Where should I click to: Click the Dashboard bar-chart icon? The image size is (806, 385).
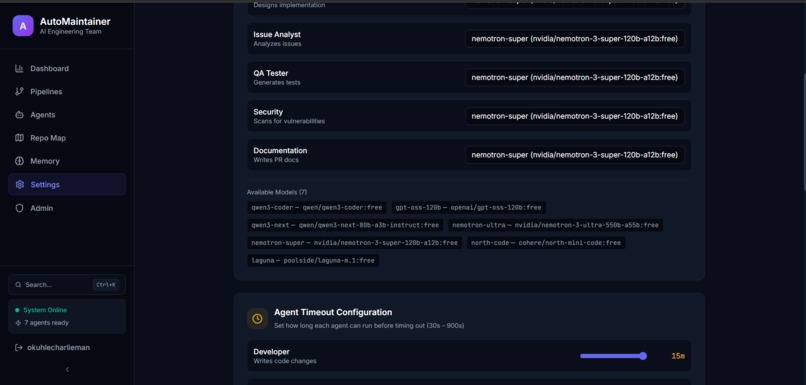click(x=20, y=68)
